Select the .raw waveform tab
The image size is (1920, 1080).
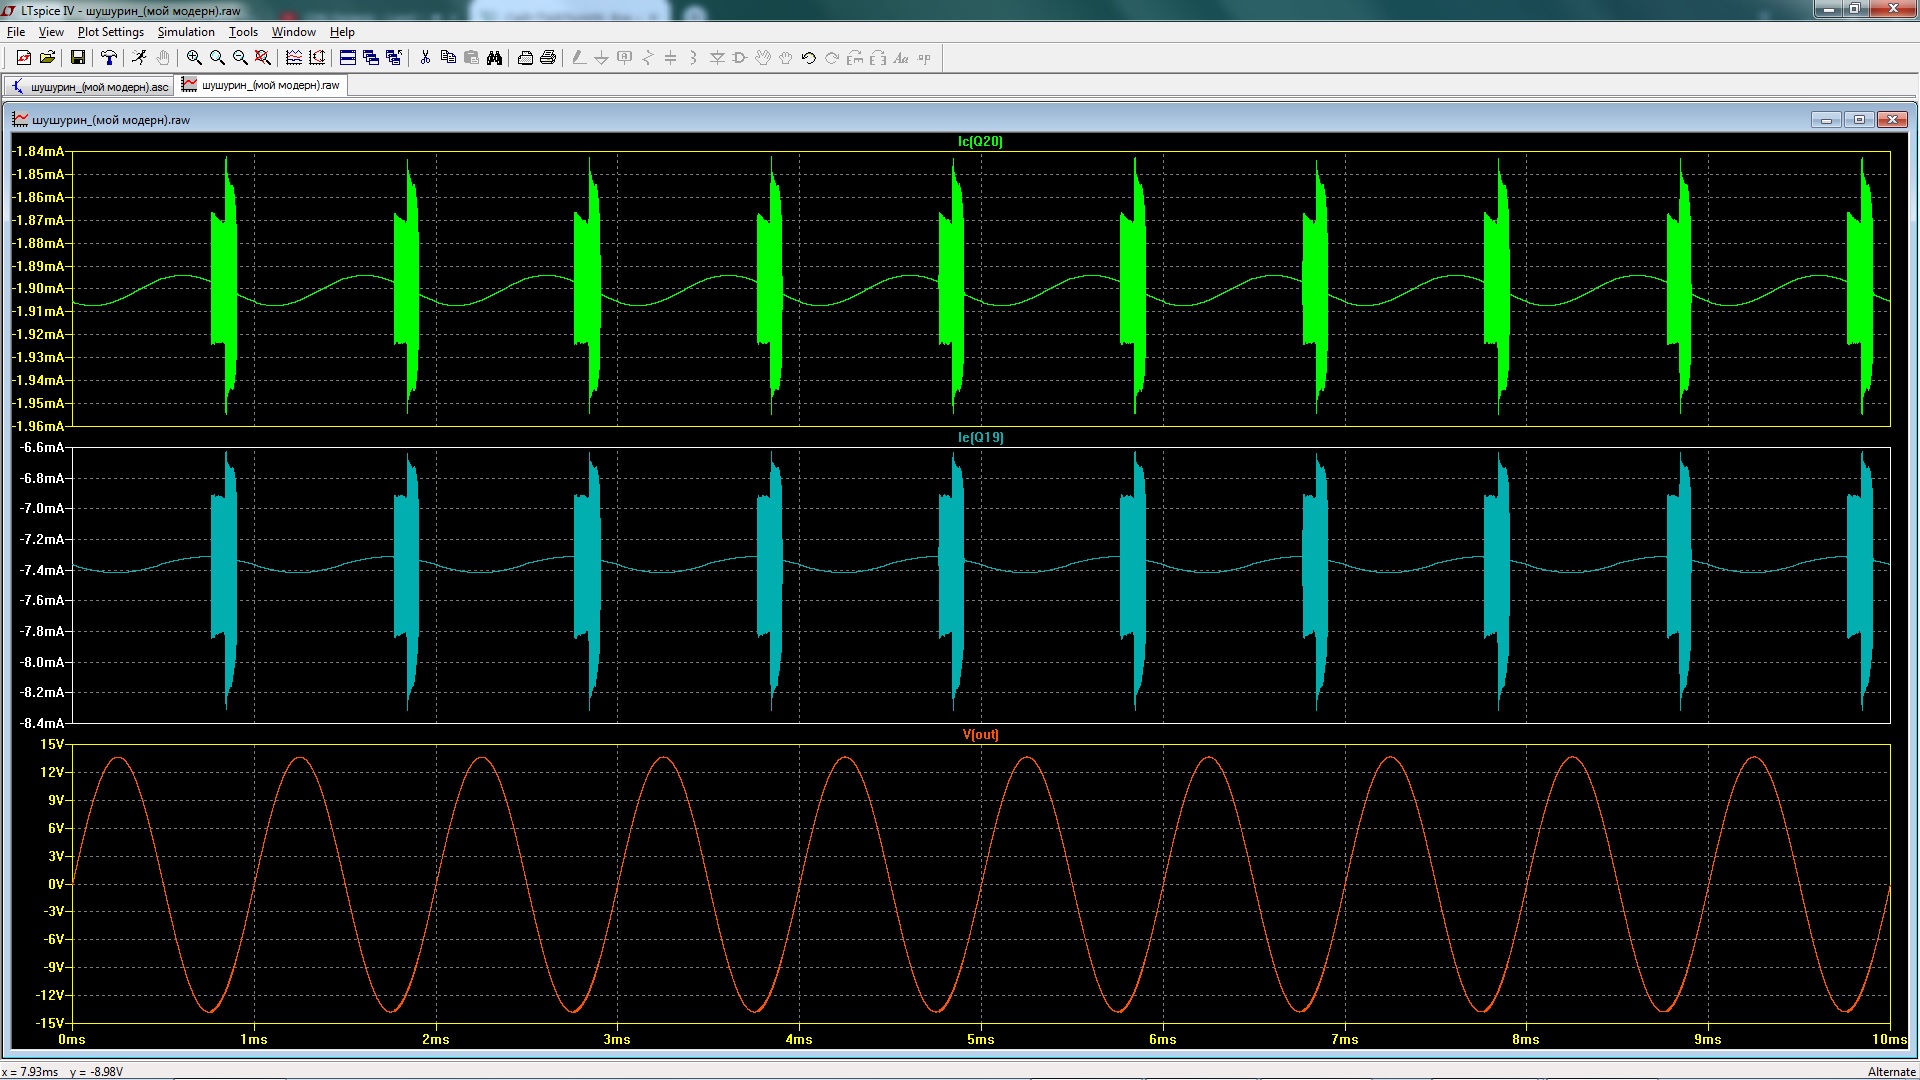coord(261,85)
